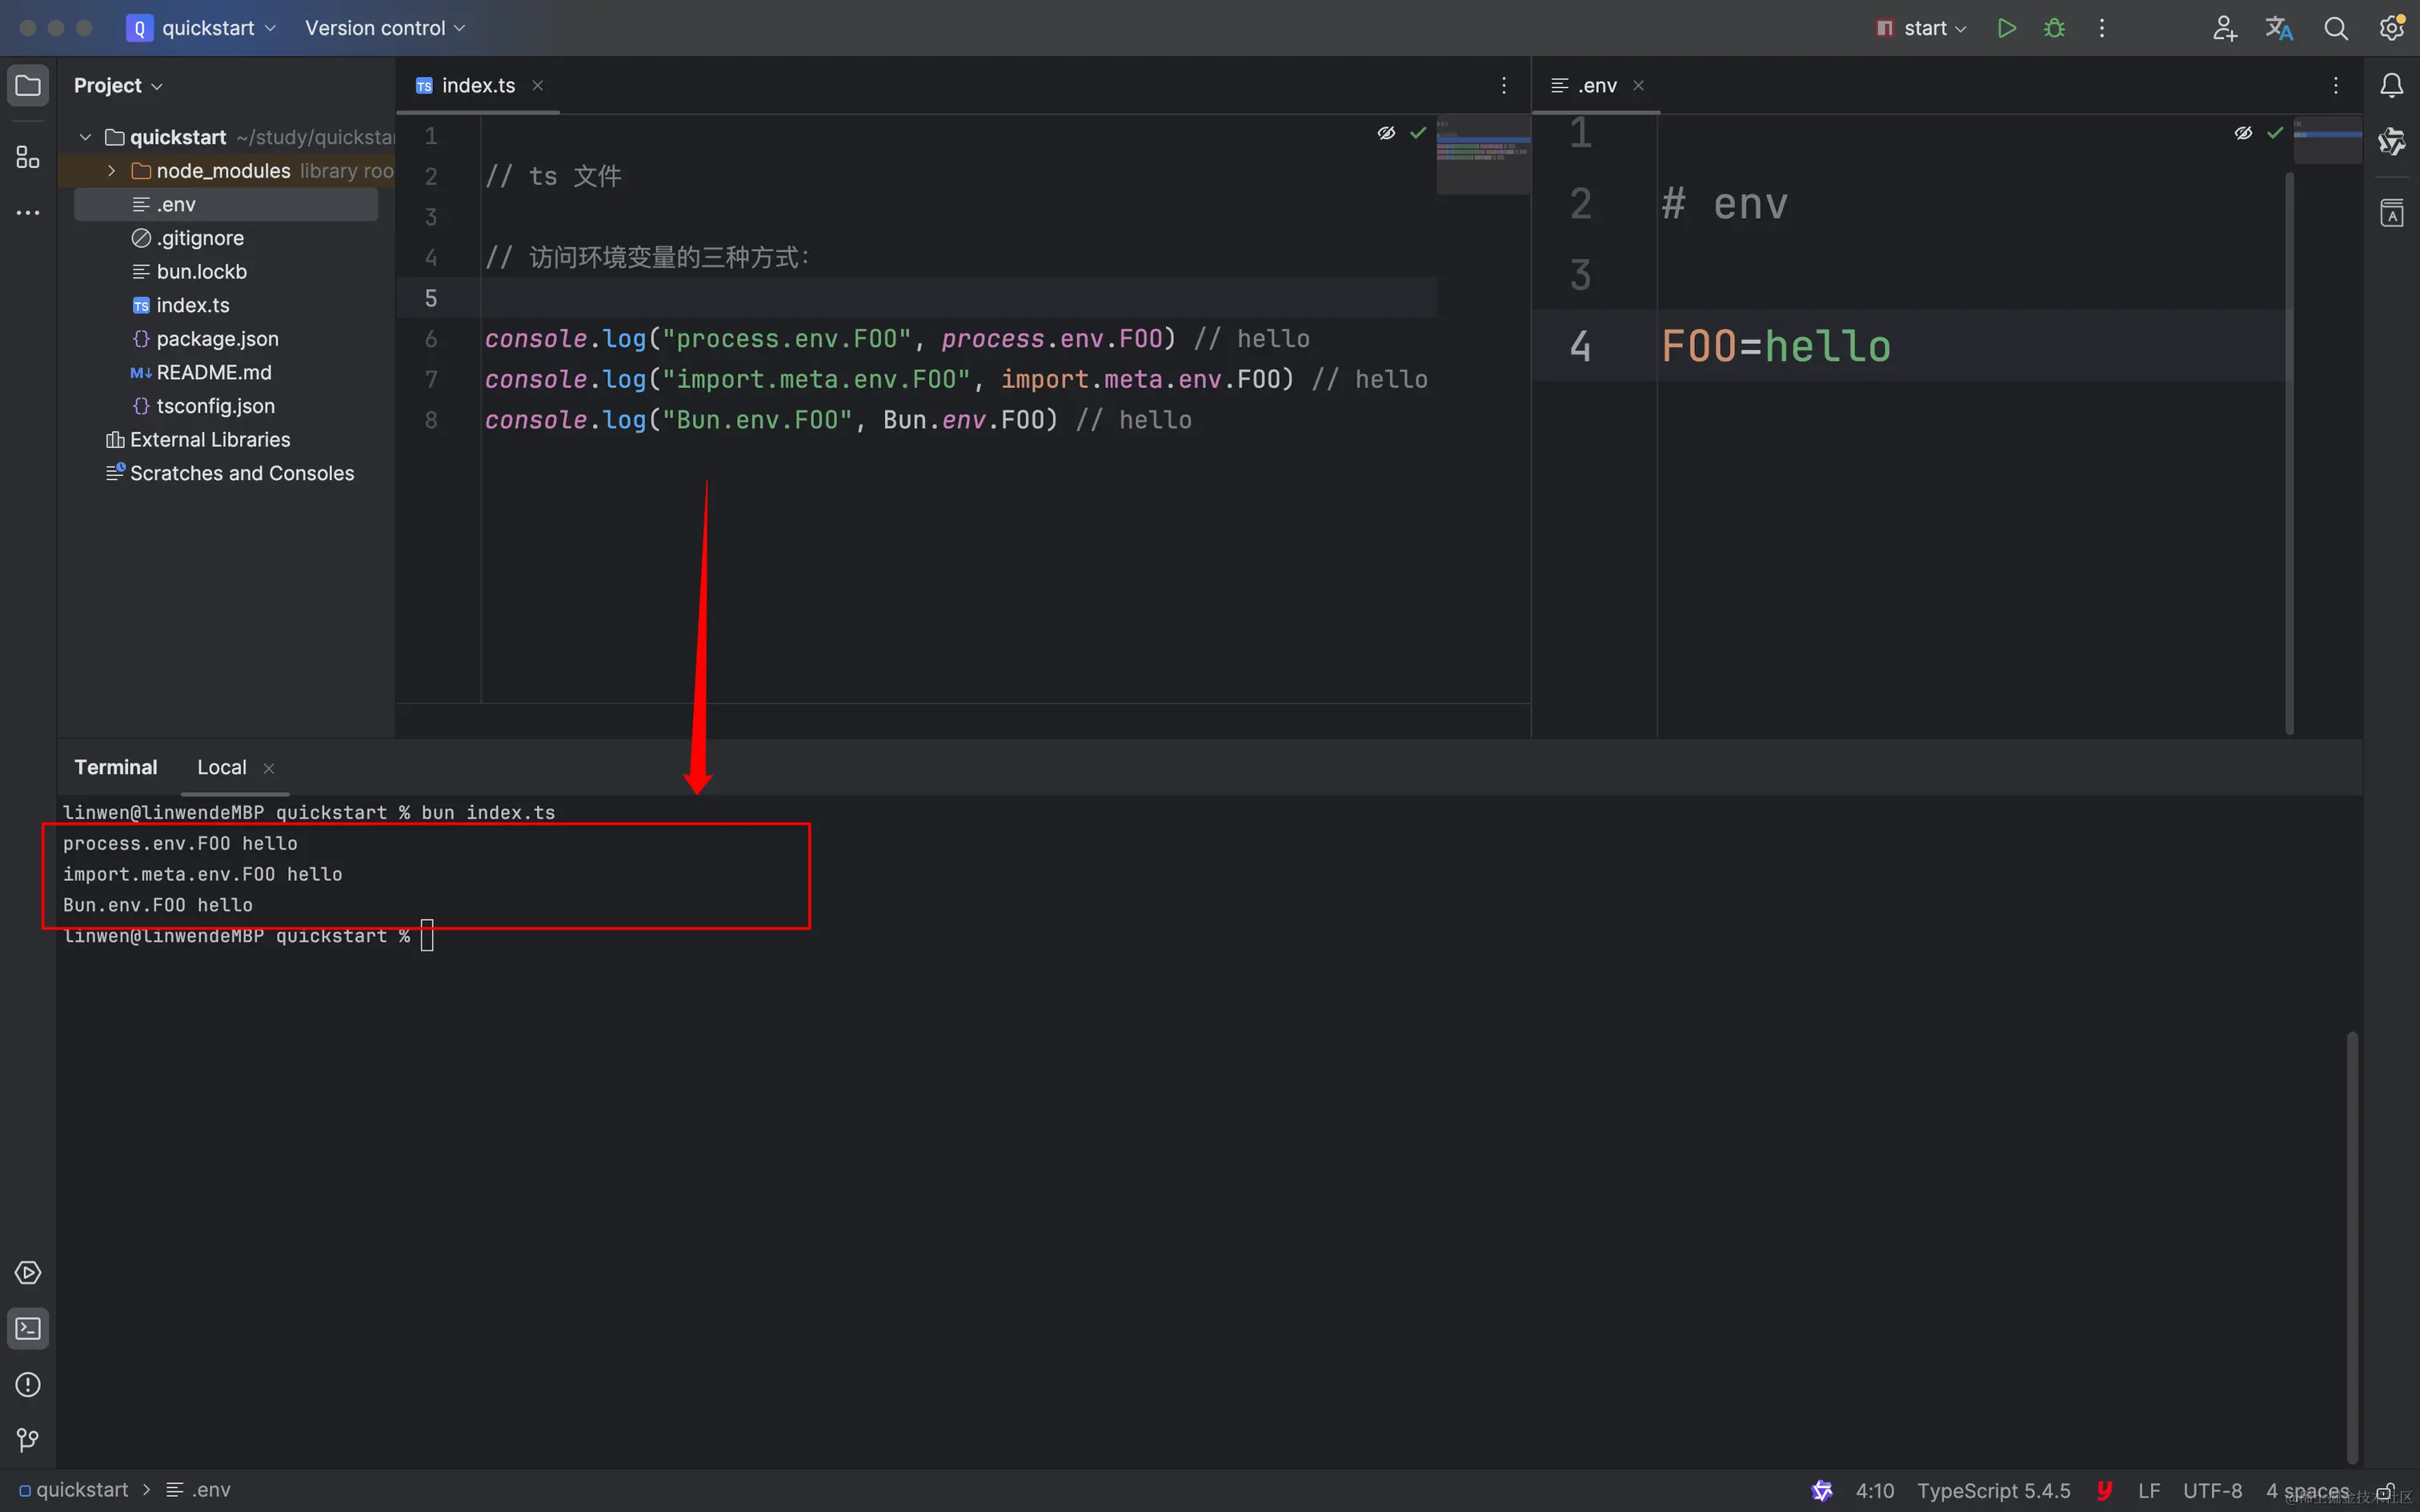2420x1512 pixels.
Task: Open the Version control dropdown
Action: point(385,28)
